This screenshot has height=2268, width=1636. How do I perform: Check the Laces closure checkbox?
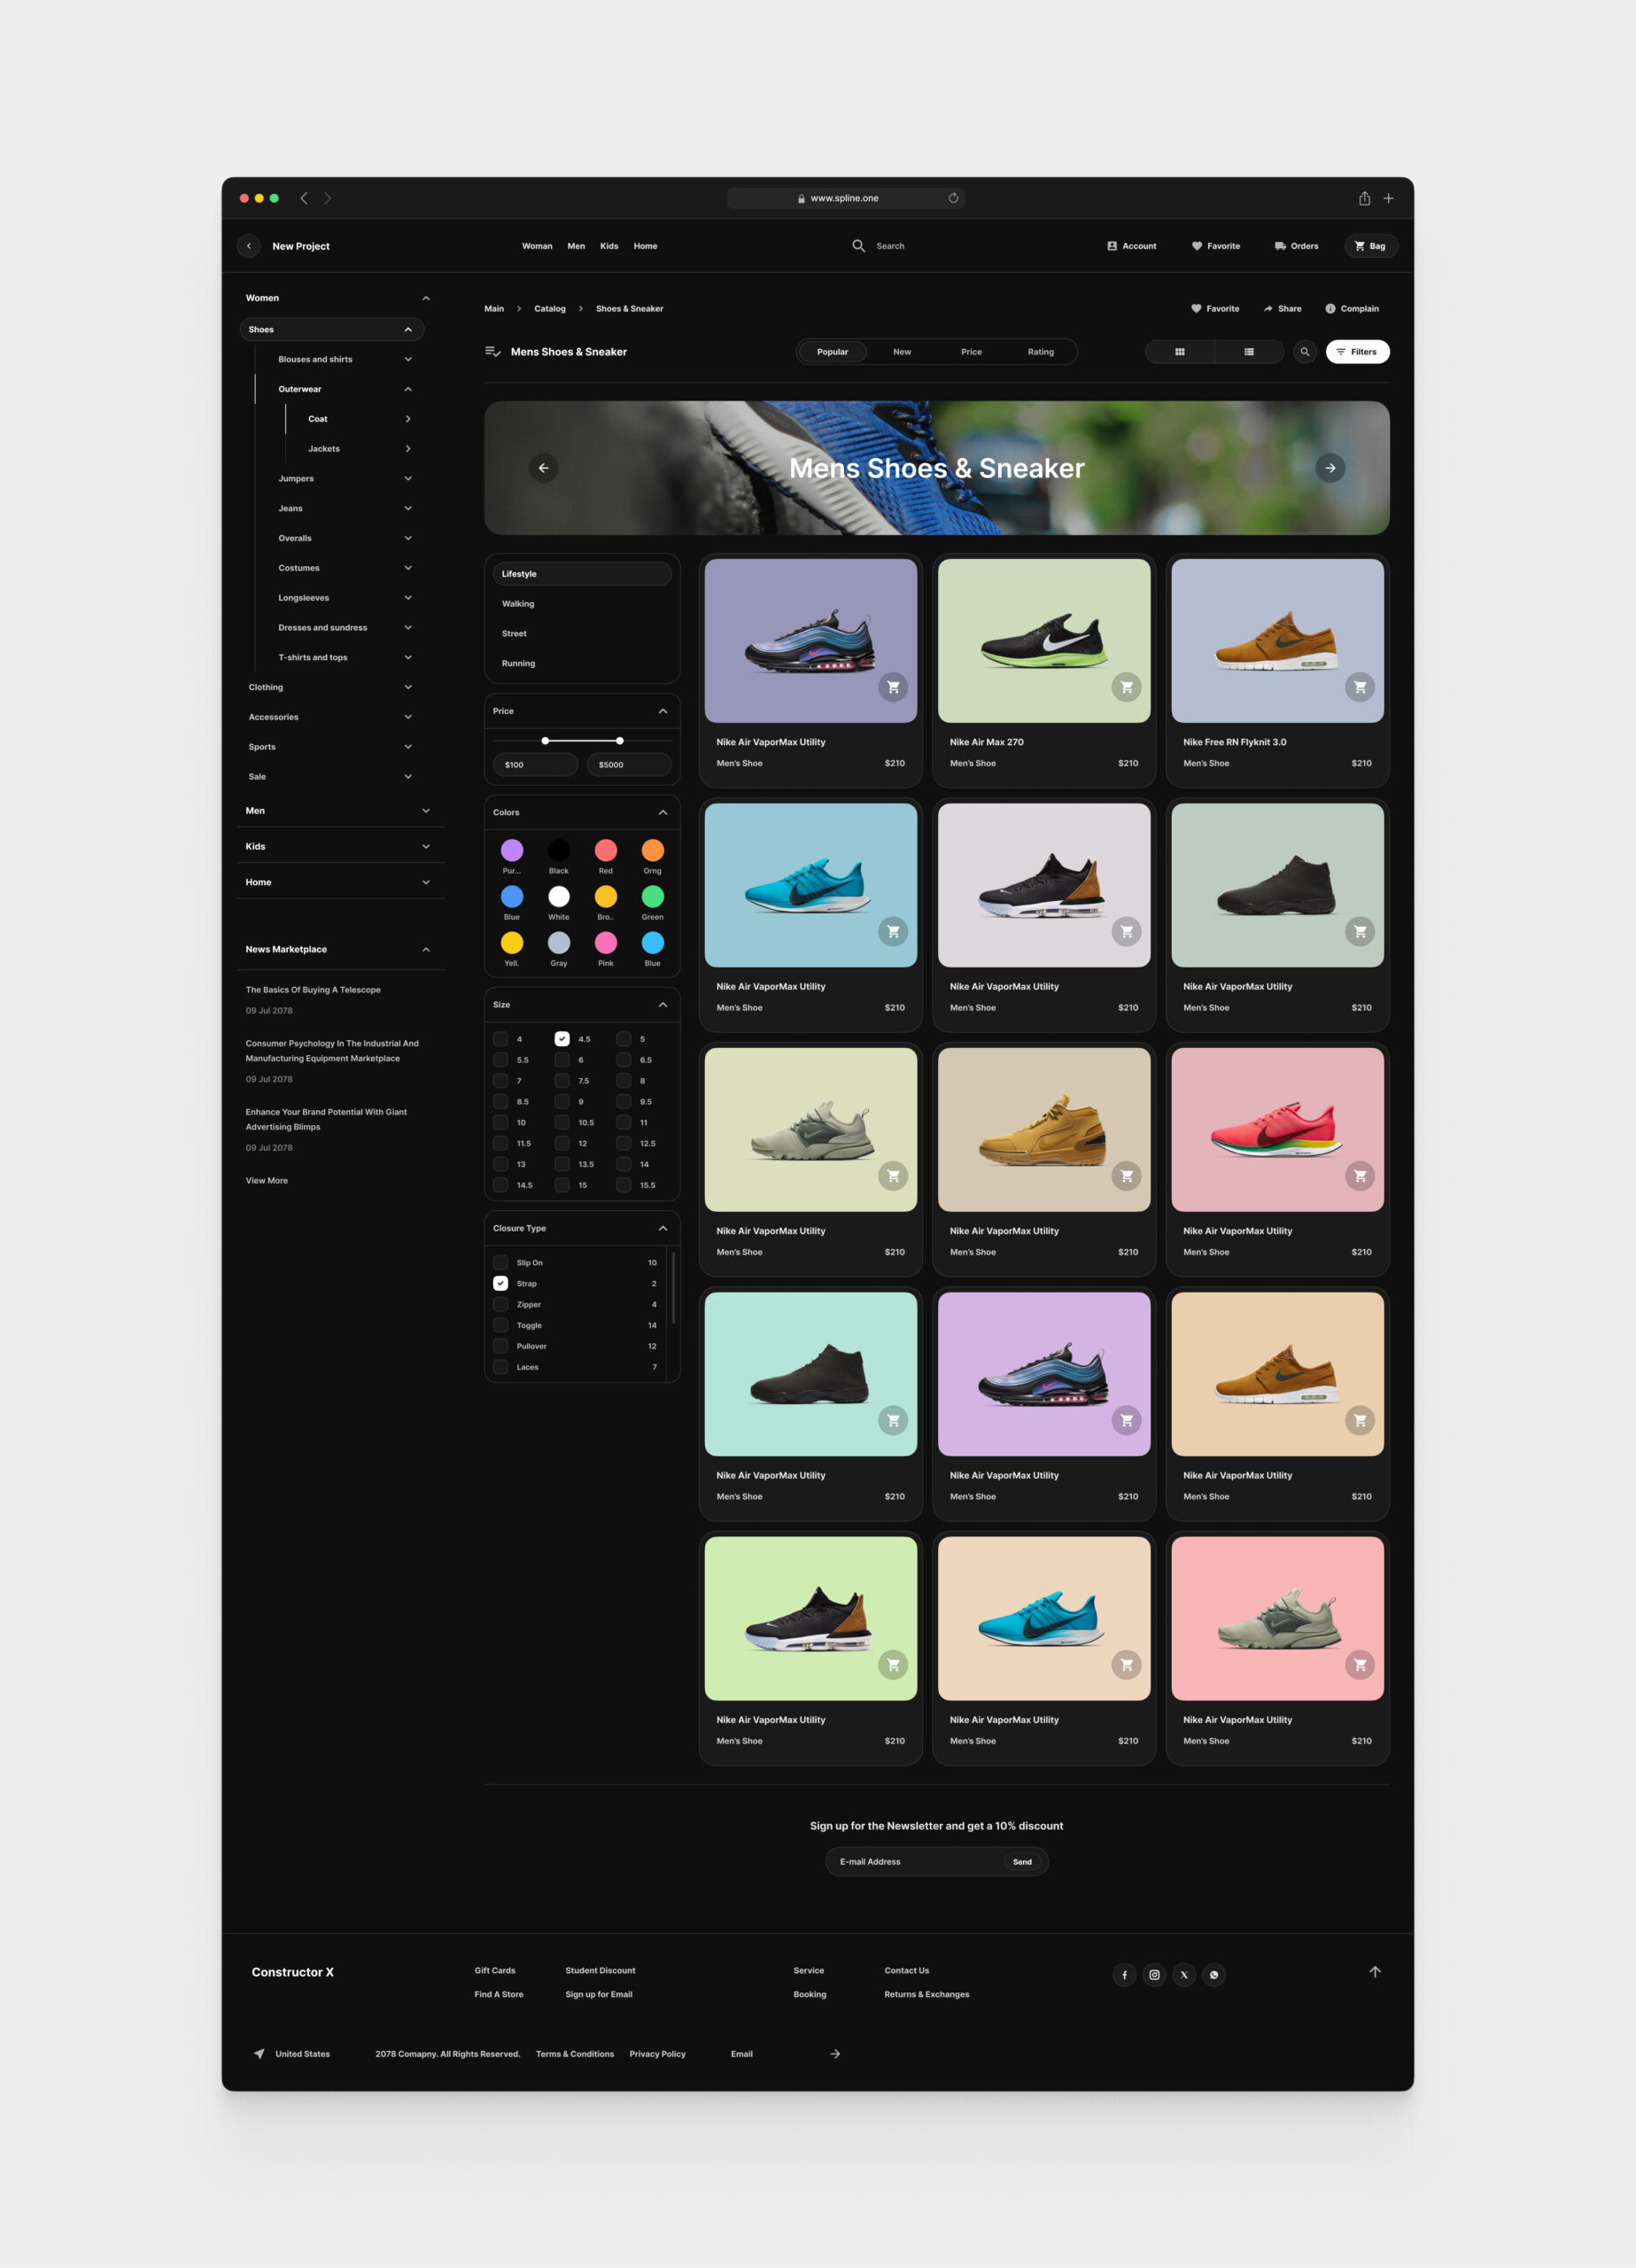pos(500,1367)
